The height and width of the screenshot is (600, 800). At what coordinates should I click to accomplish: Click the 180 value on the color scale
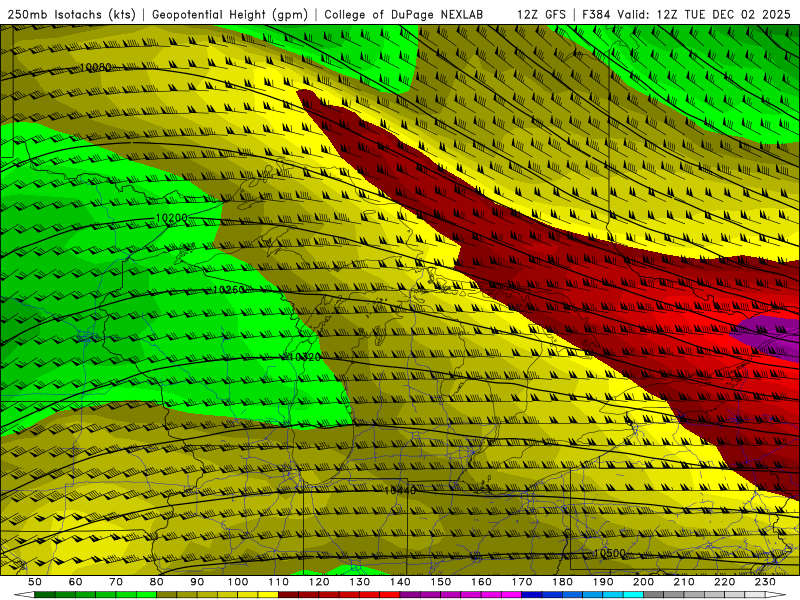[562, 582]
